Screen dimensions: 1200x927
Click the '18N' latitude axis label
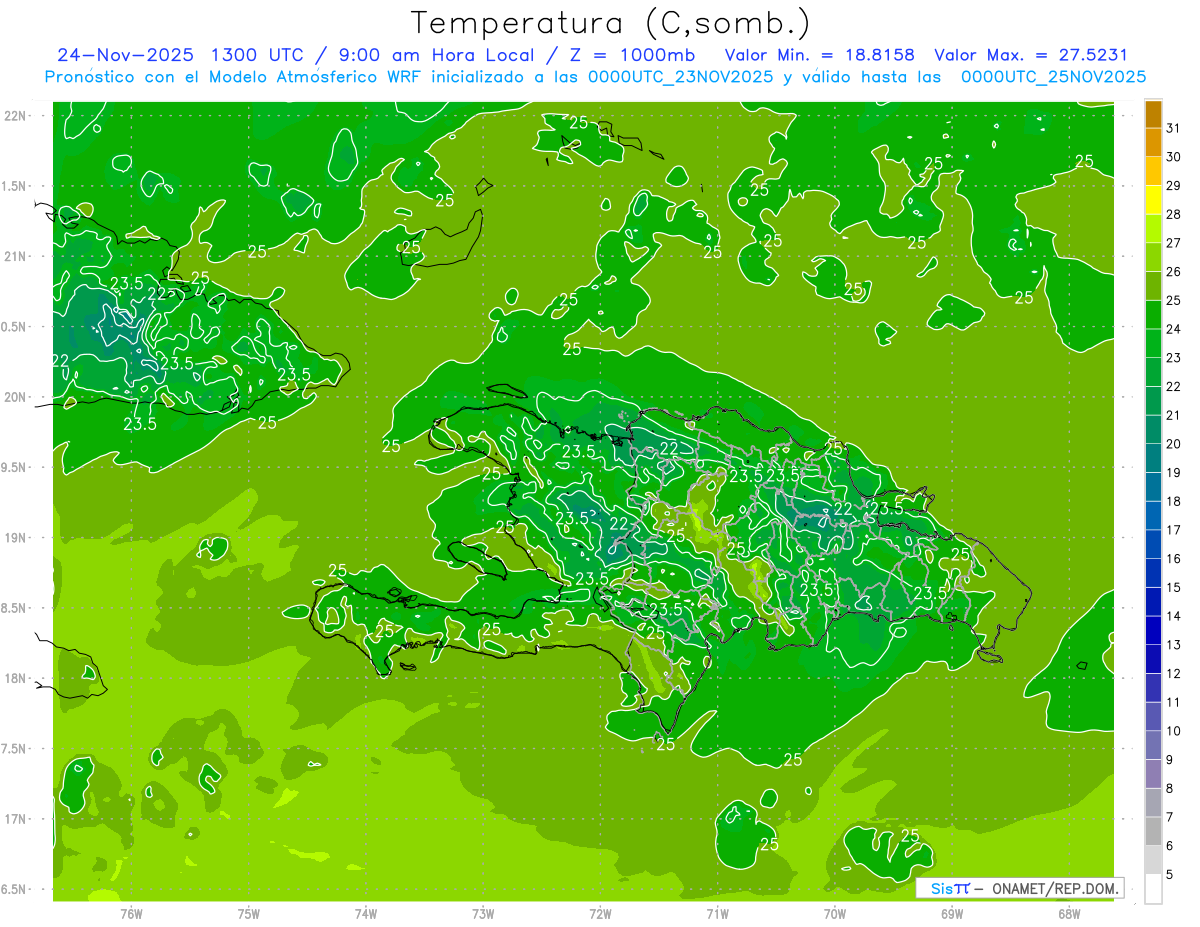15,679
